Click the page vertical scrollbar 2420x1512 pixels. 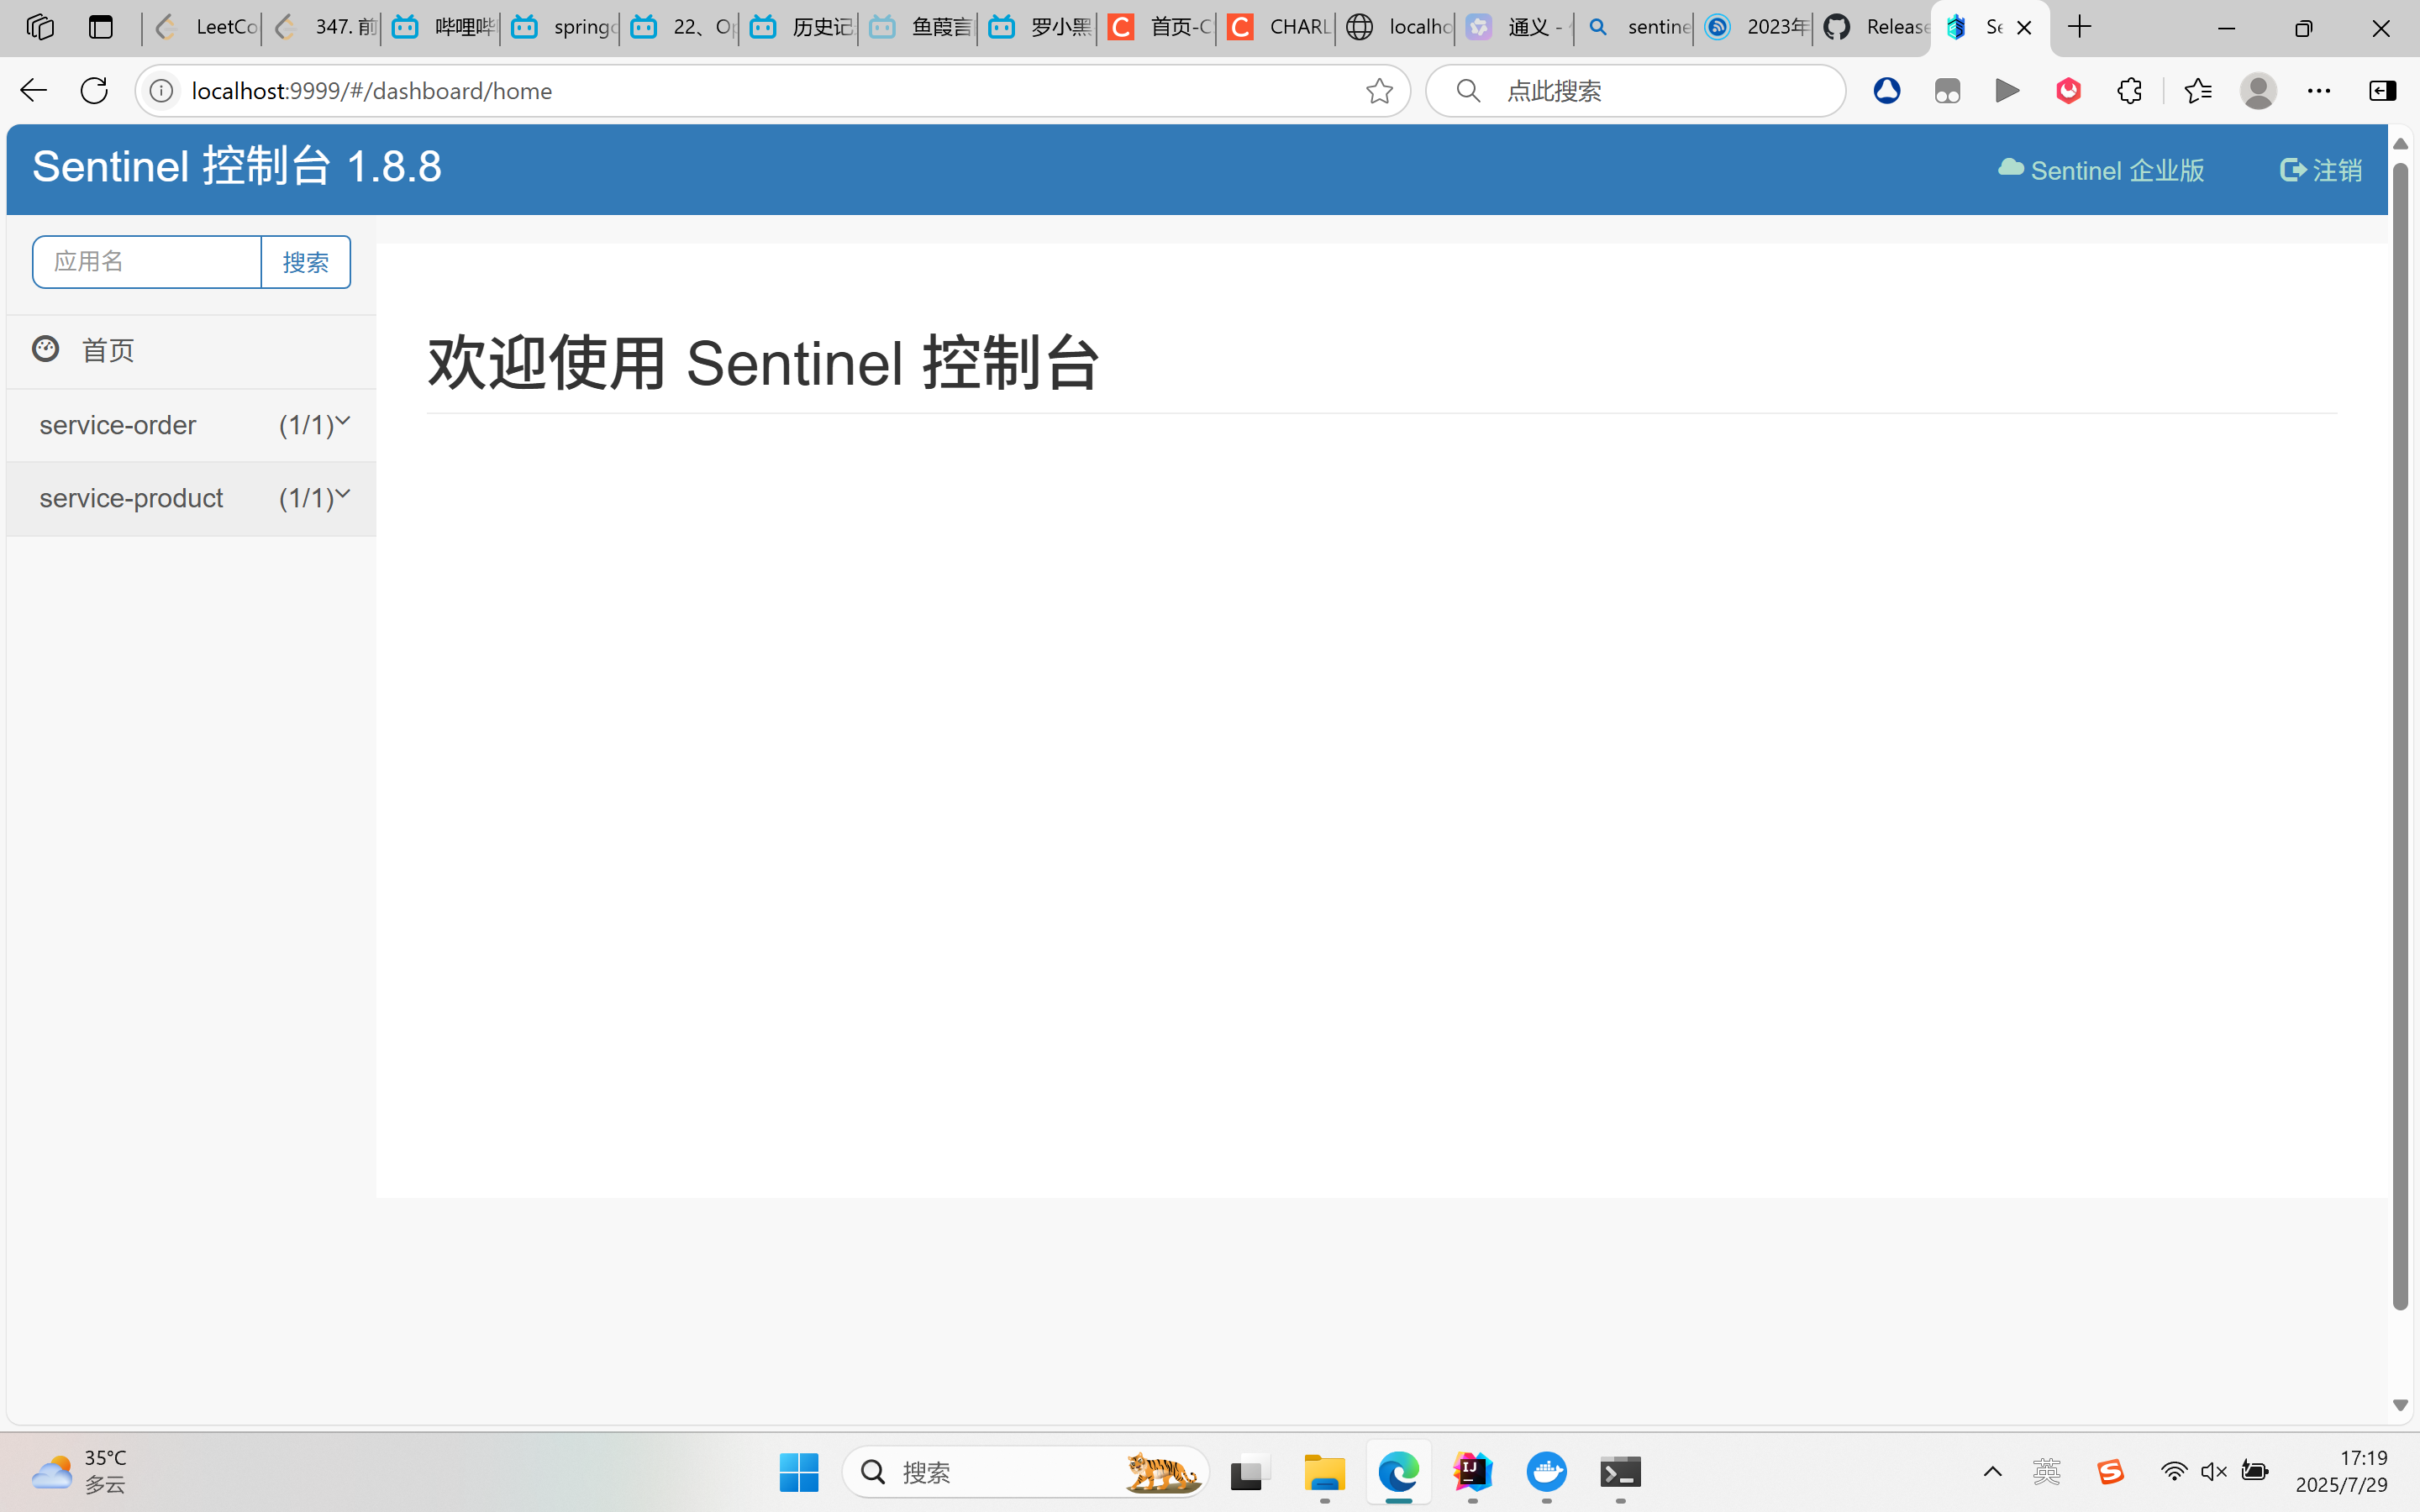pos(2400,735)
